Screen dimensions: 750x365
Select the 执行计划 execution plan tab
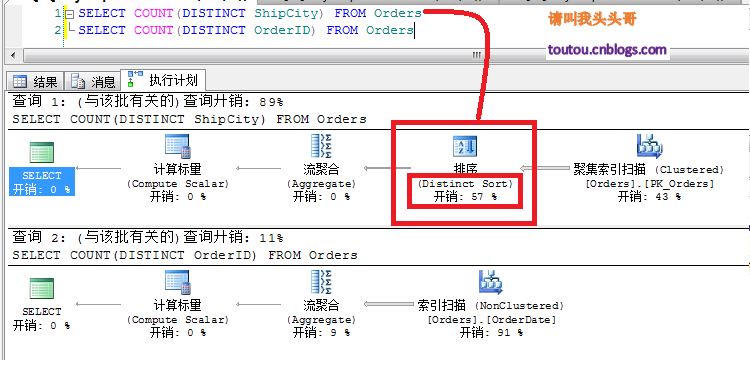coord(164,80)
